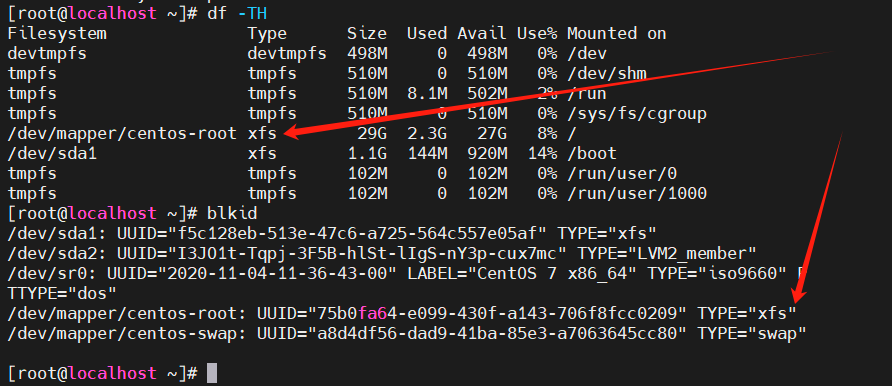This screenshot has height=386, width=892.
Task: Select the '1.1G' size value
Action: (367, 153)
